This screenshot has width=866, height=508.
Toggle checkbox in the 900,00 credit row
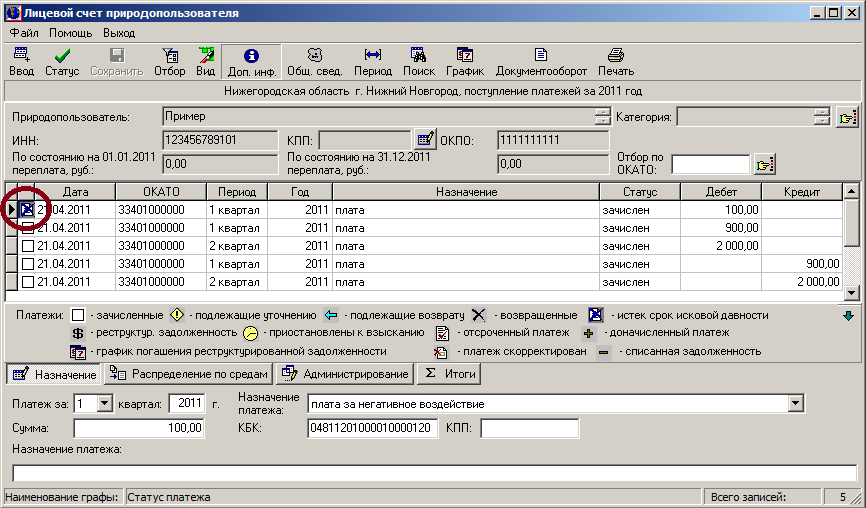click(28, 264)
